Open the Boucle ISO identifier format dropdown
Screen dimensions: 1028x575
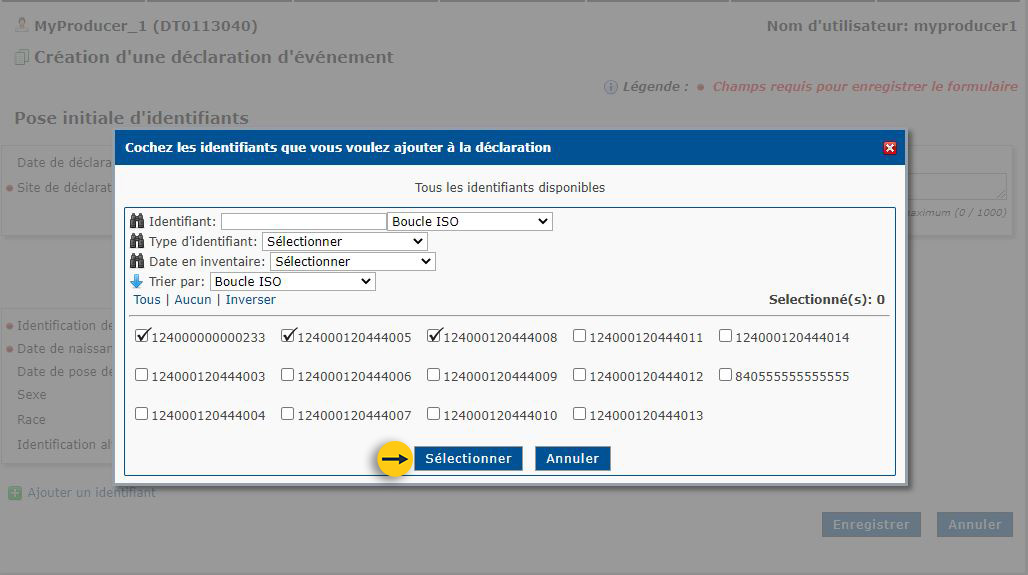point(469,221)
